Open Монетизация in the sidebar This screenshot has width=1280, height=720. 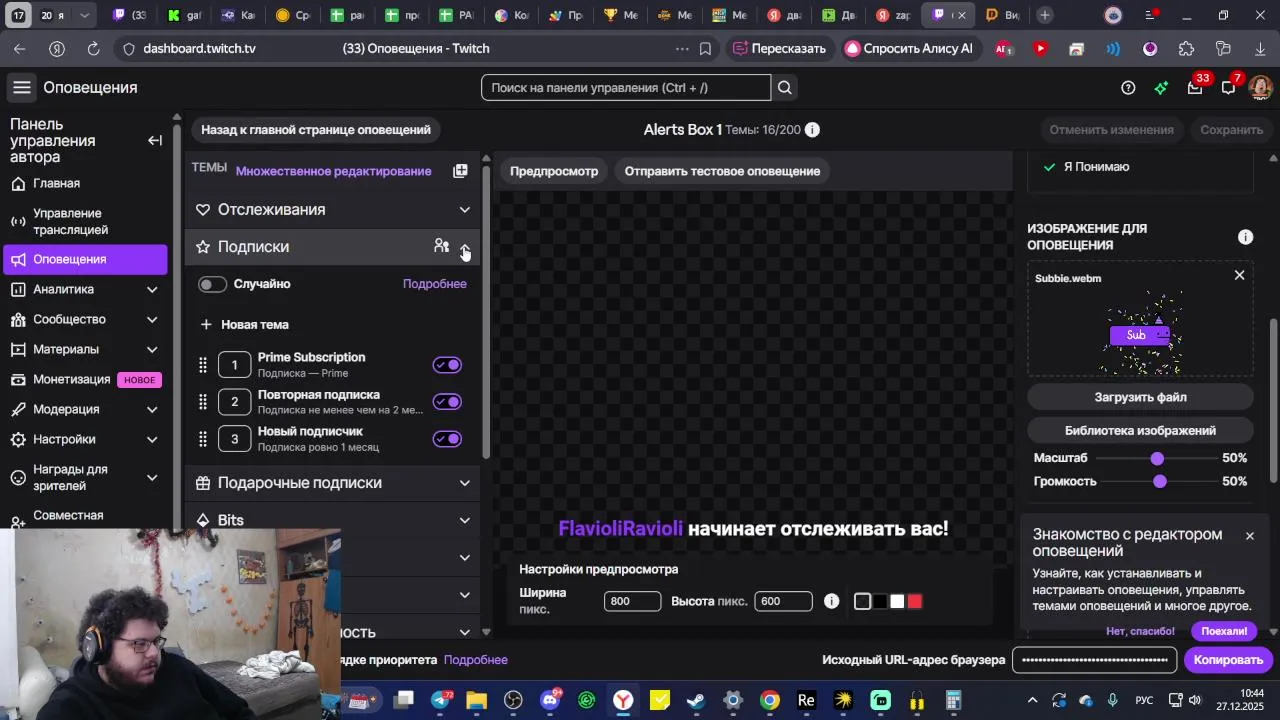[x=85, y=379]
